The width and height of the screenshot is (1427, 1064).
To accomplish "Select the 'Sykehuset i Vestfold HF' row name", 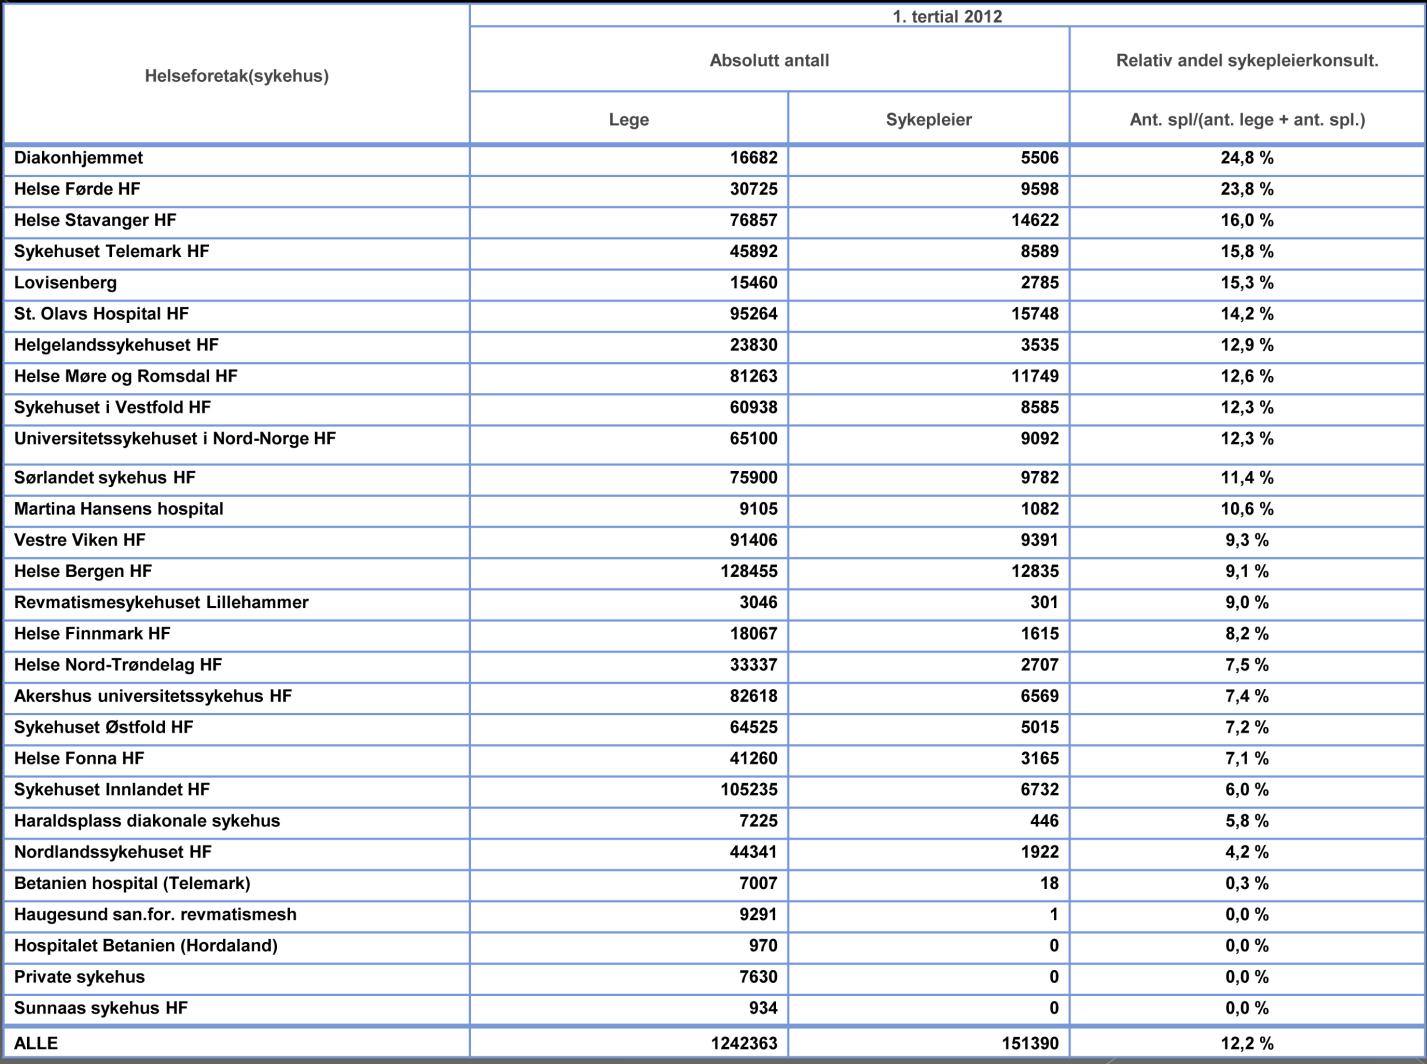I will point(113,407).
